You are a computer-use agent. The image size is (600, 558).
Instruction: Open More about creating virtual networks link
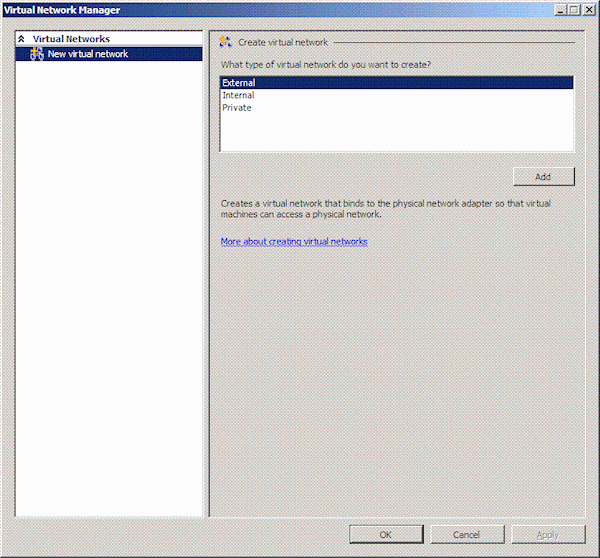(x=294, y=241)
